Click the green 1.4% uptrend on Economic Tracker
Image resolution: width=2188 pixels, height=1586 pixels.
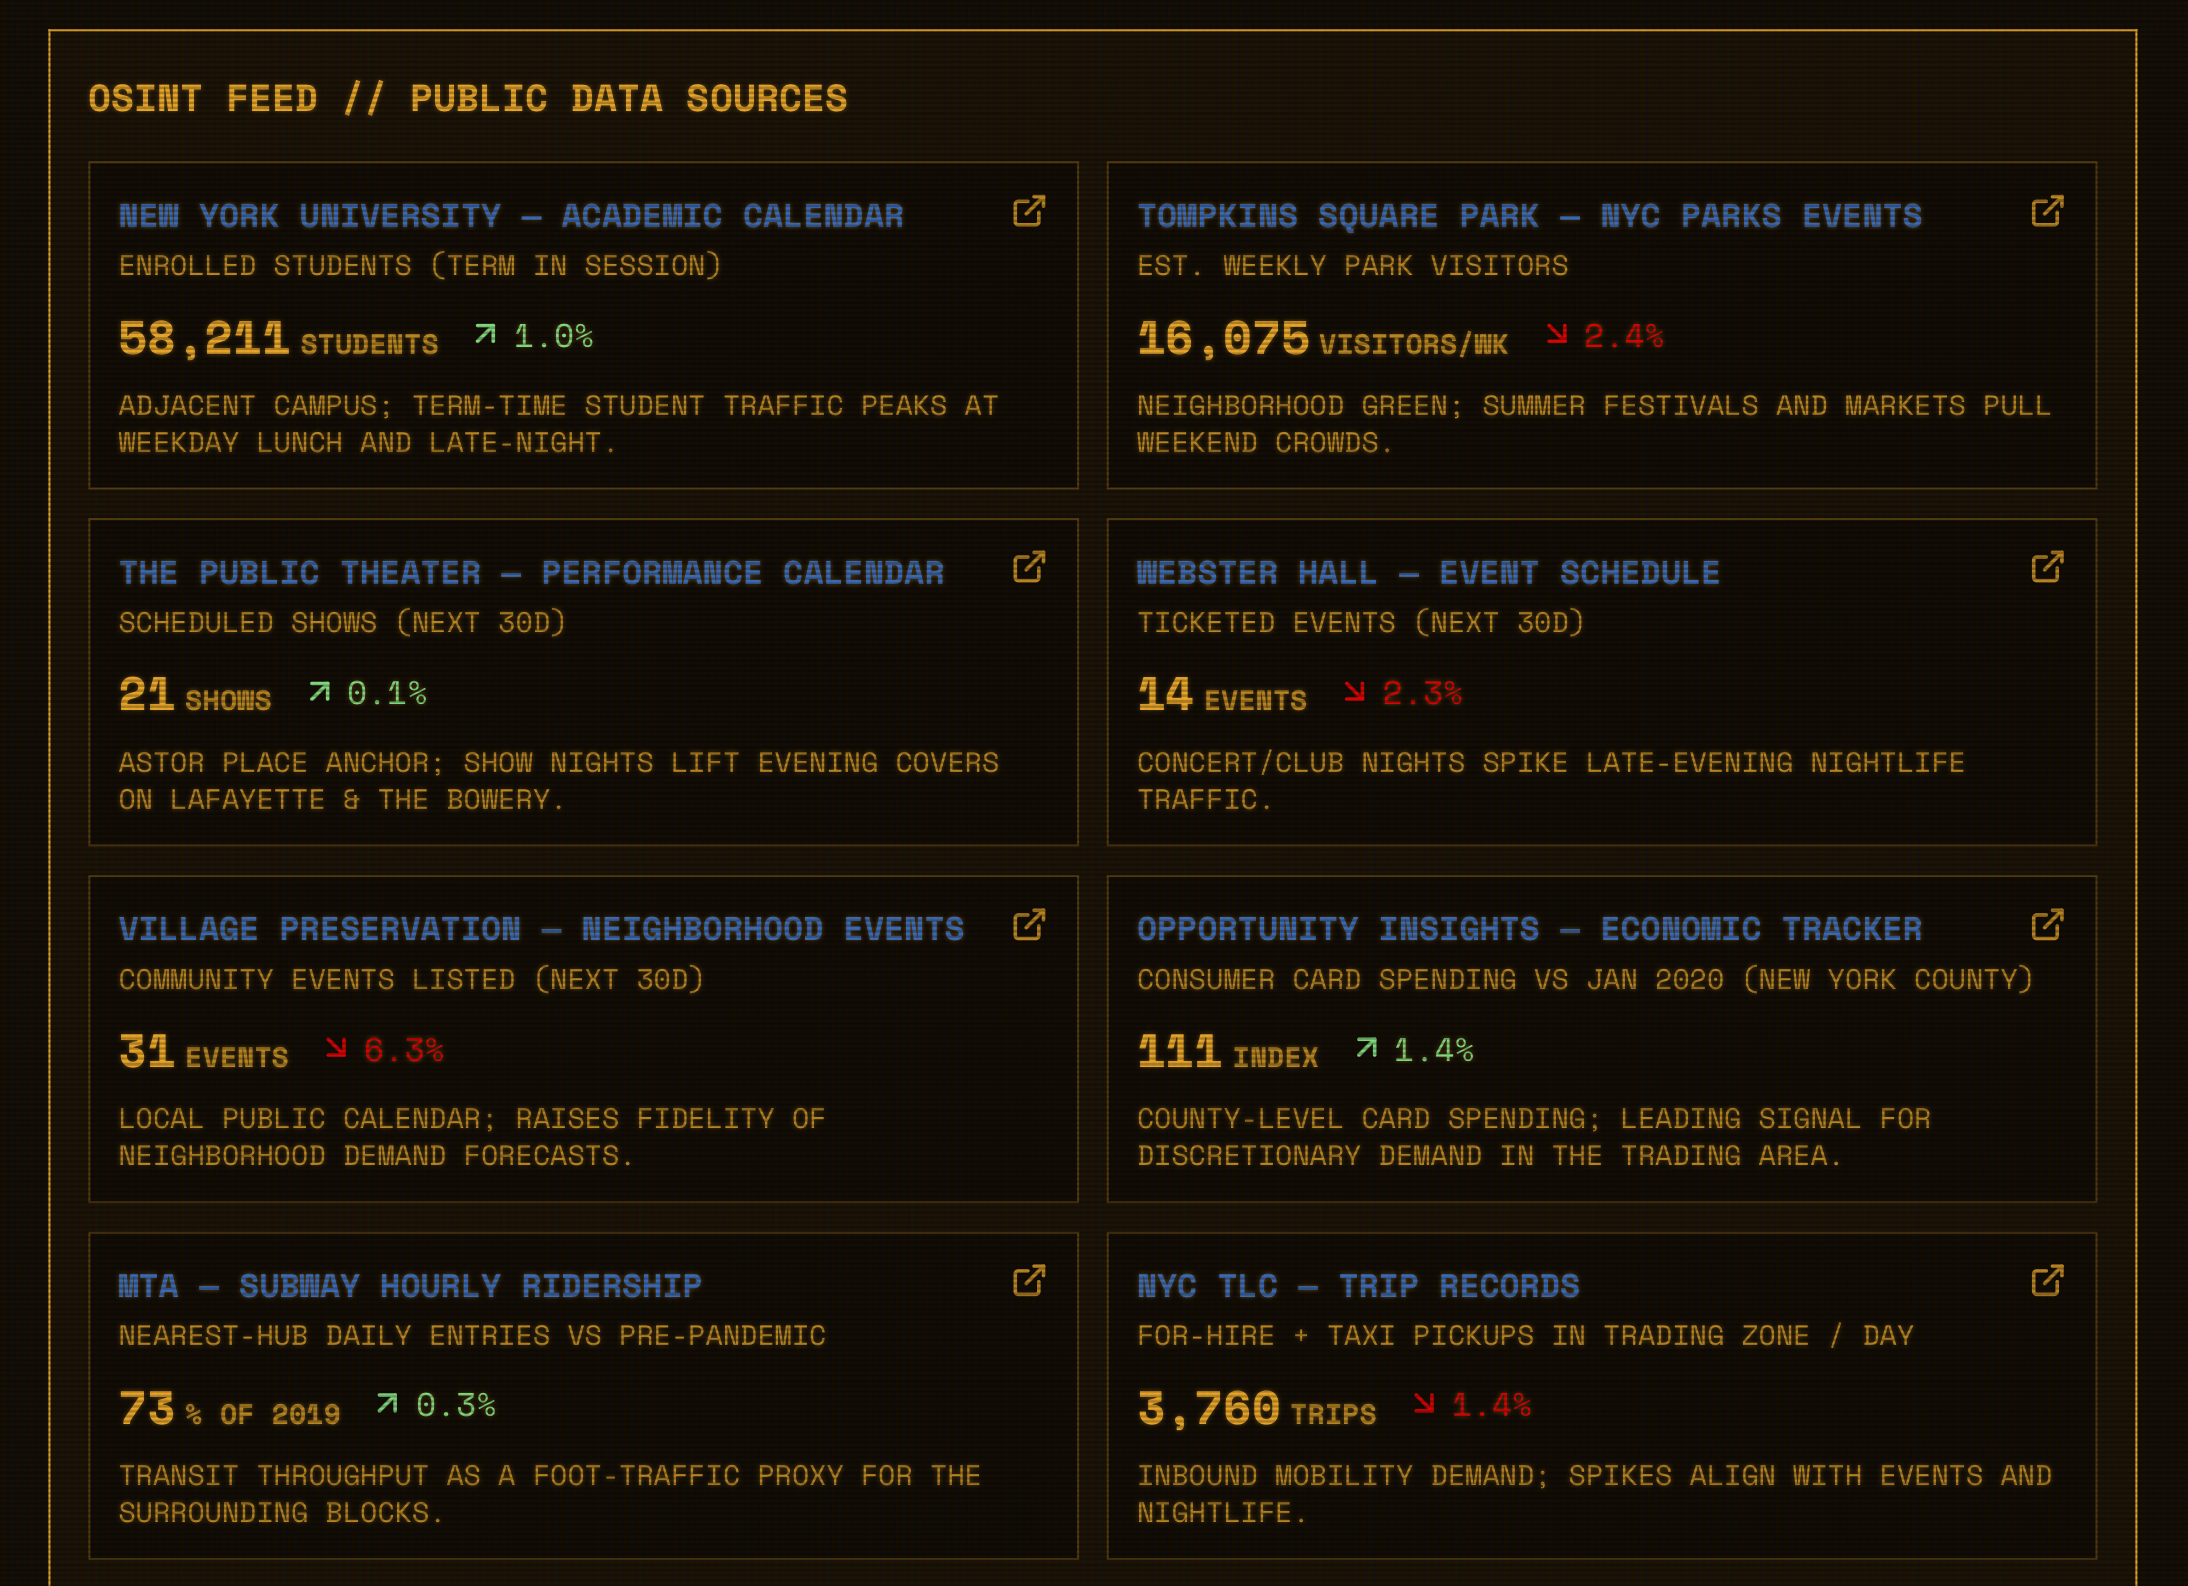point(1415,1050)
